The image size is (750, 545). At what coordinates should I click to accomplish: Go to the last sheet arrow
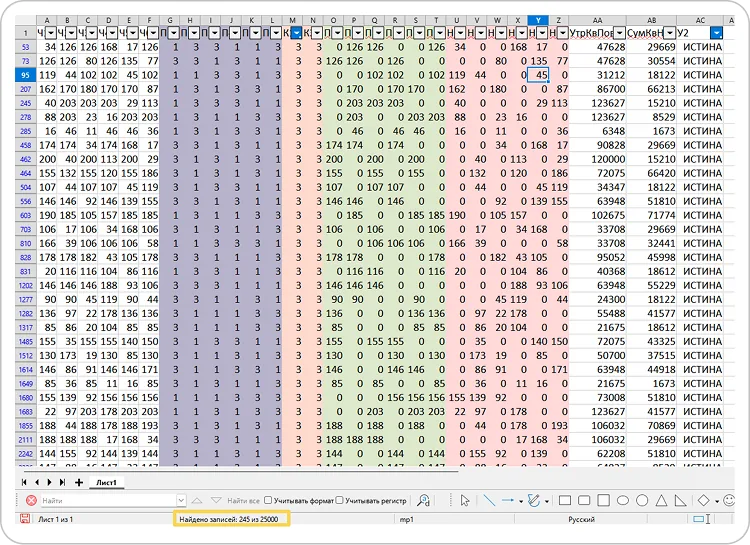coord(62,482)
